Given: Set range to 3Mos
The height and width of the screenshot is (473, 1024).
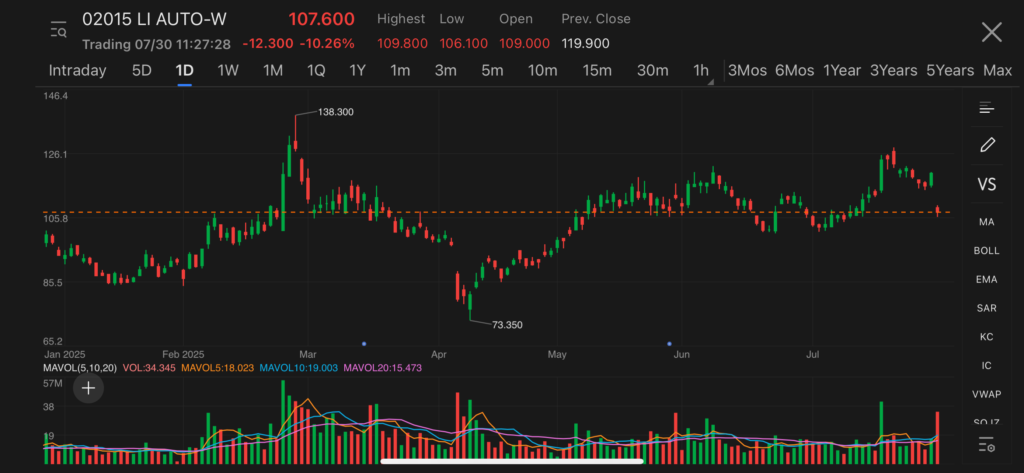Looking at the screenshot, I should coord(747,71).
